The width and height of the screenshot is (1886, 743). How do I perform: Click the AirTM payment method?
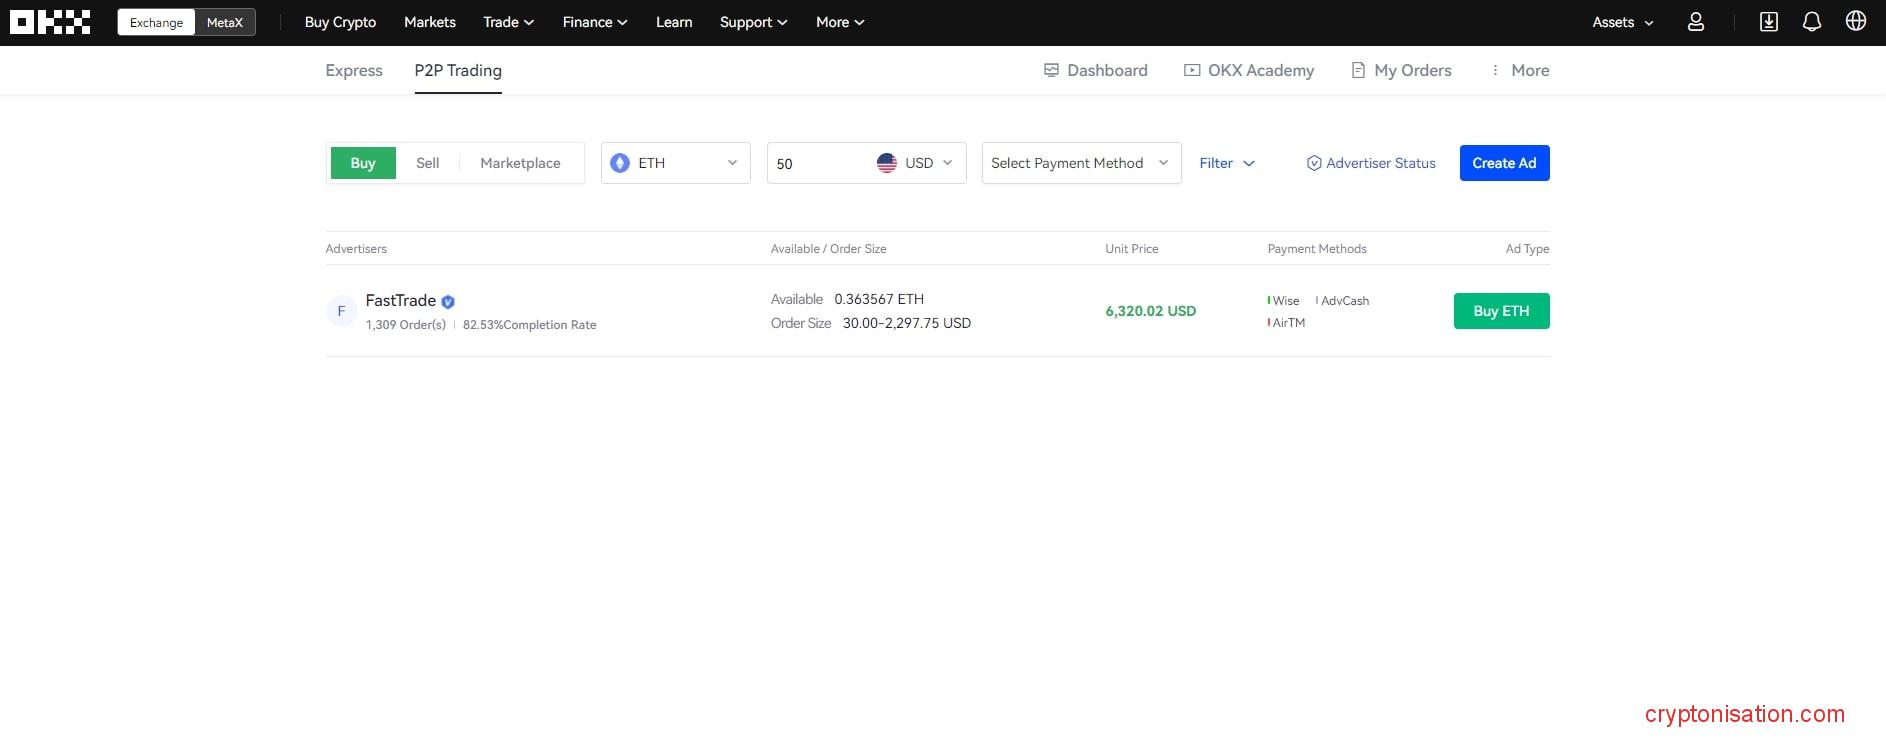click(x=1287, y=322)
